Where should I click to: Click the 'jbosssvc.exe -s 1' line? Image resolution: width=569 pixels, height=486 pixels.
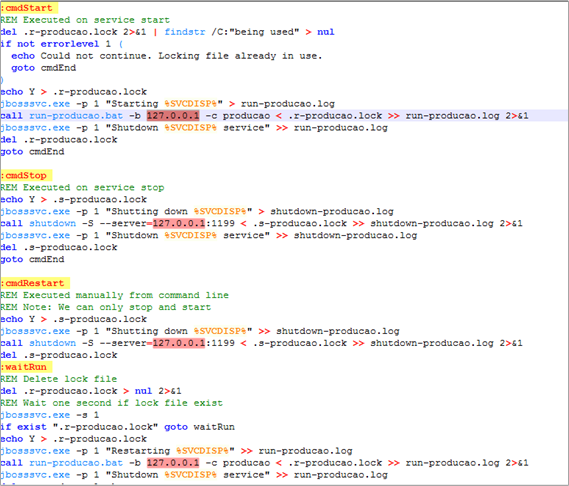click(50, 415)
